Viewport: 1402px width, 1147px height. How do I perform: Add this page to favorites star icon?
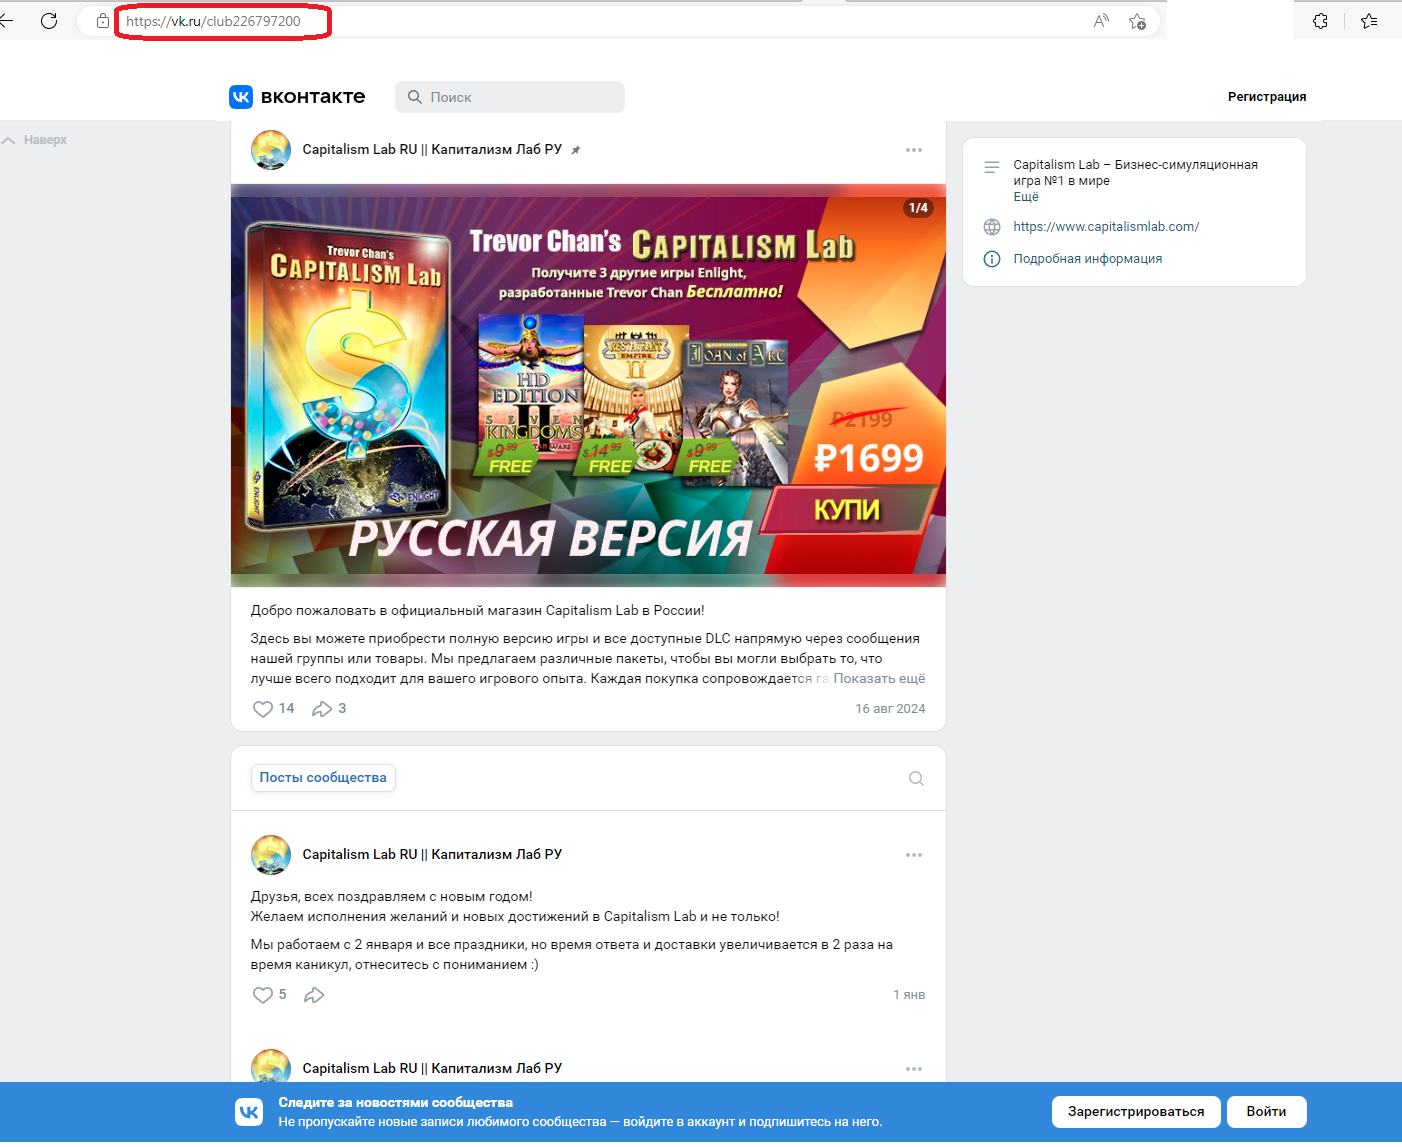pos(1137,21)
